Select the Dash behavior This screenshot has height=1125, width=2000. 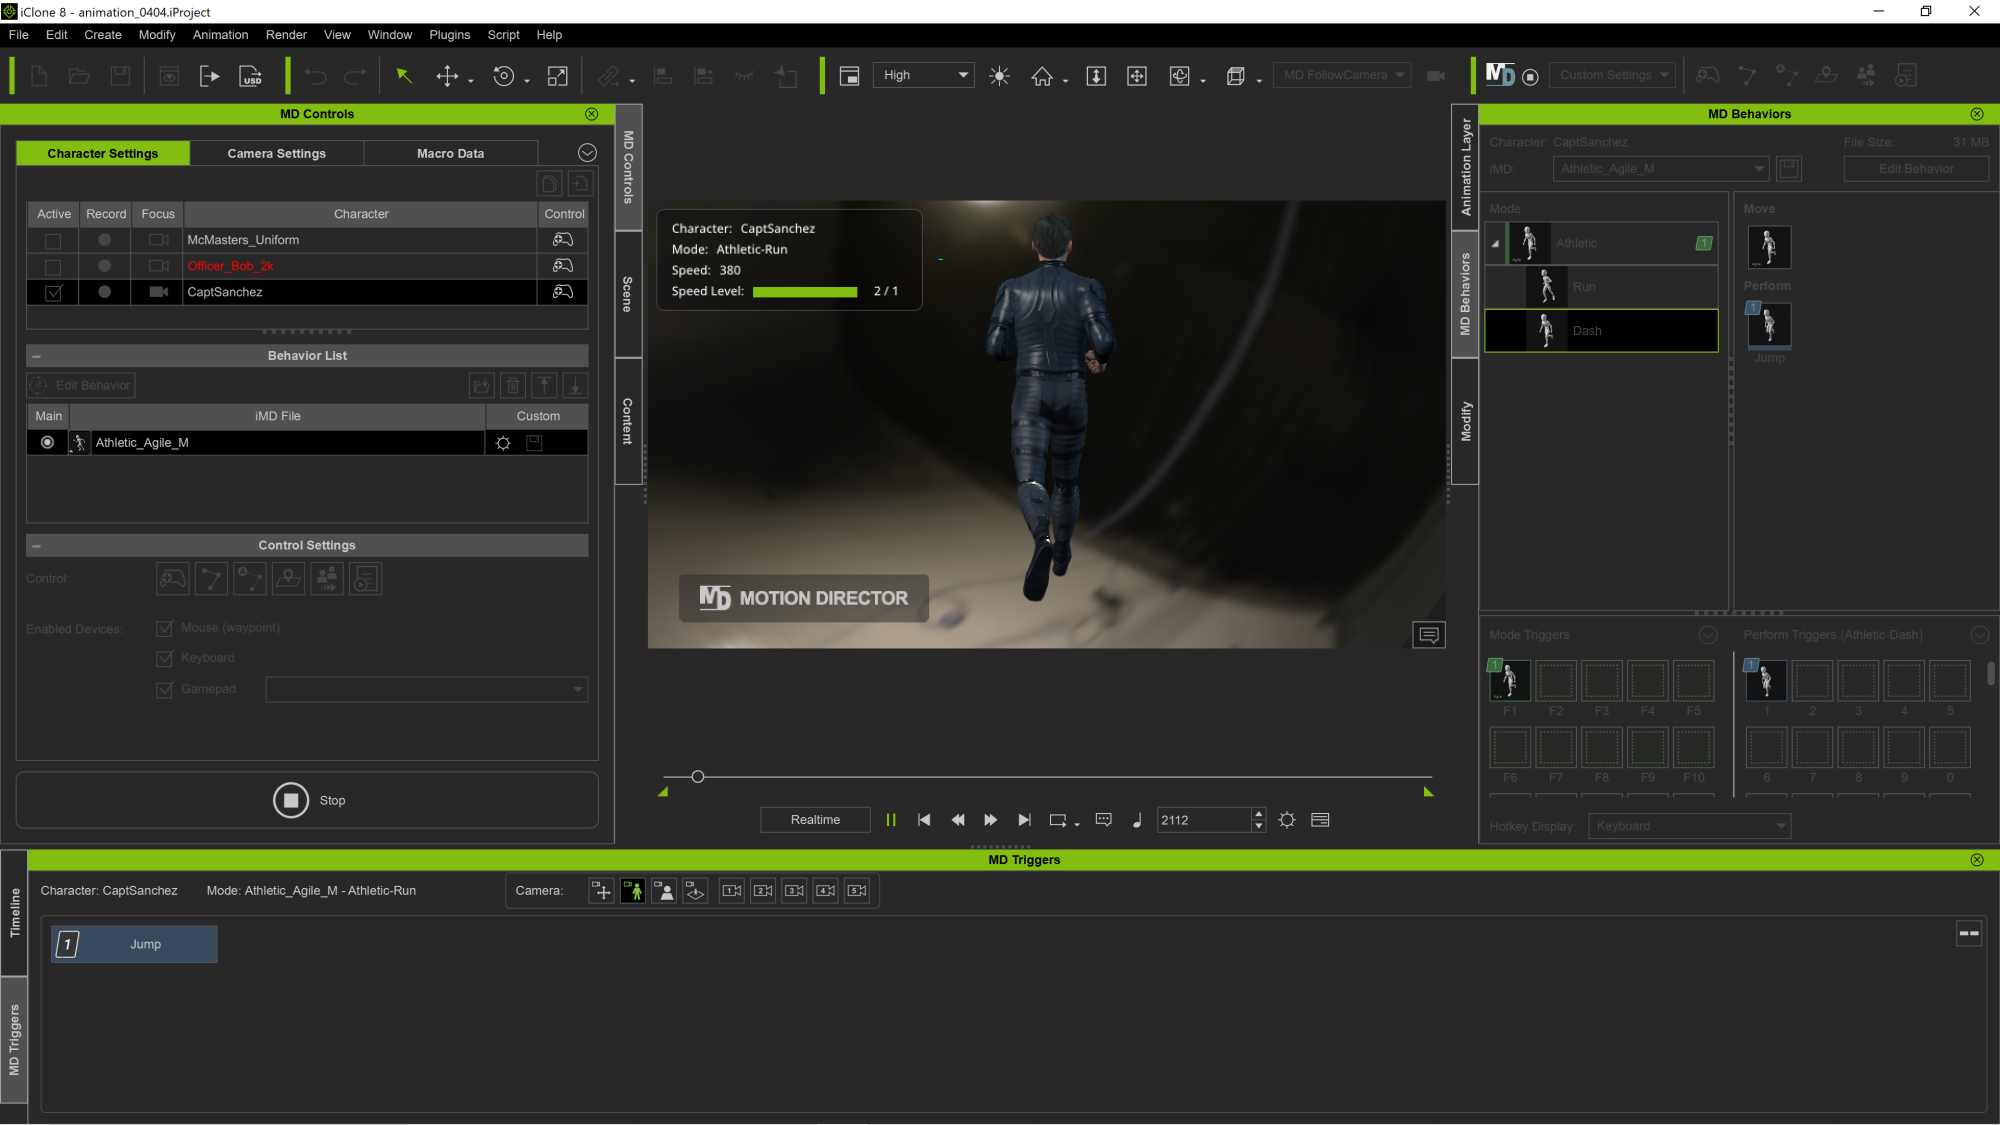(1601, 331)
